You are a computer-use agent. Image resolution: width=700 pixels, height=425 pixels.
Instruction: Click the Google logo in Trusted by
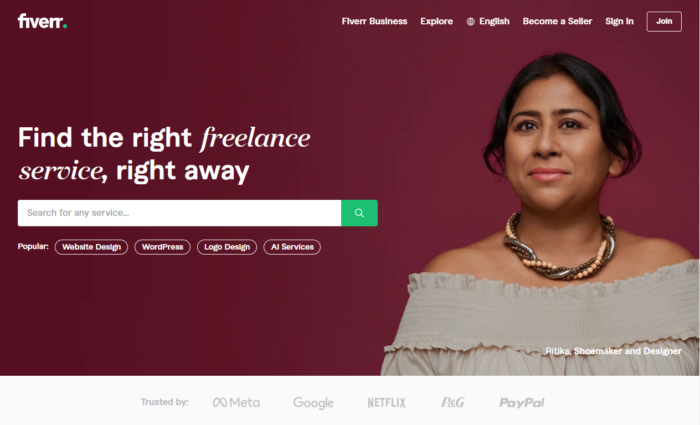coord(313,403)
